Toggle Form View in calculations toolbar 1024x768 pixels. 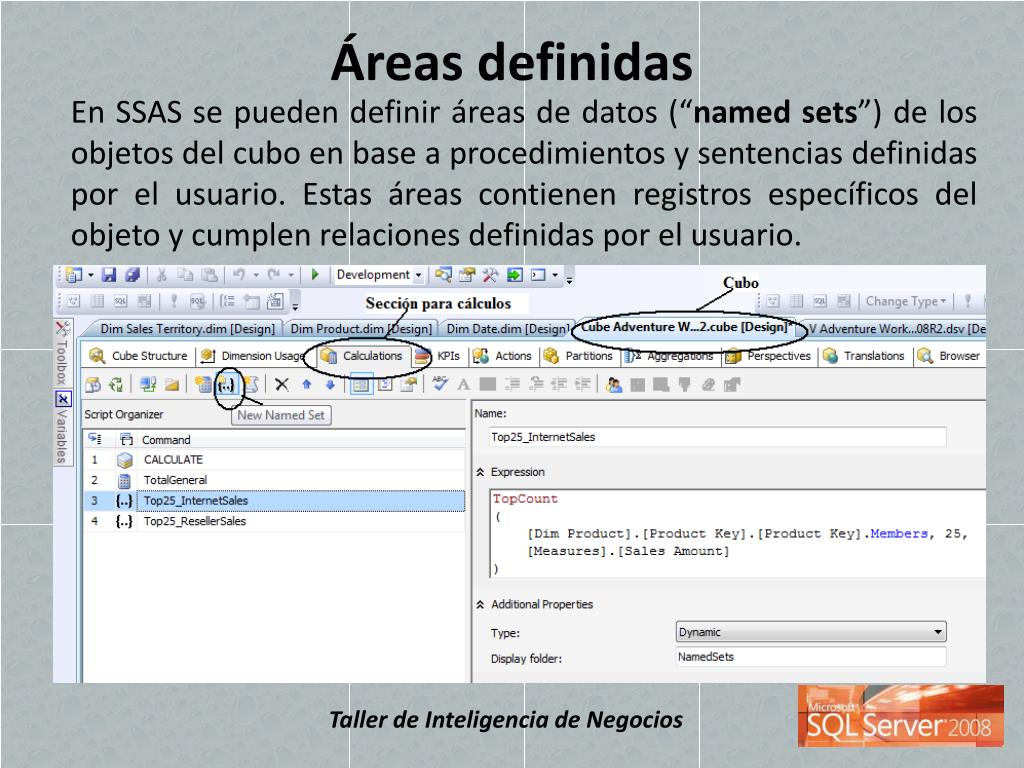point(361,385)
